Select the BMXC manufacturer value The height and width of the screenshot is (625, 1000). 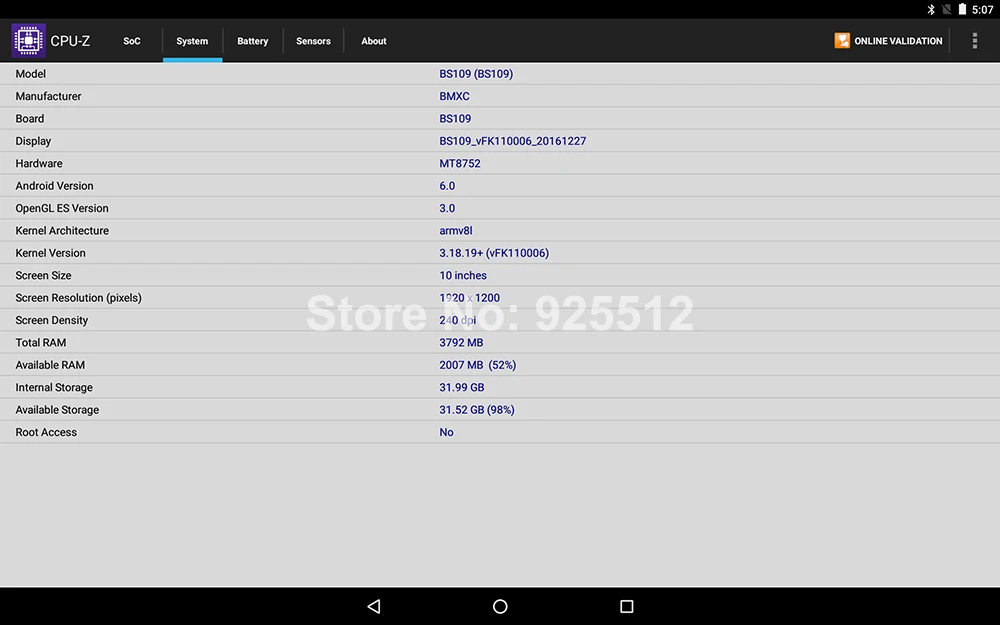click(x=454, y=96)
